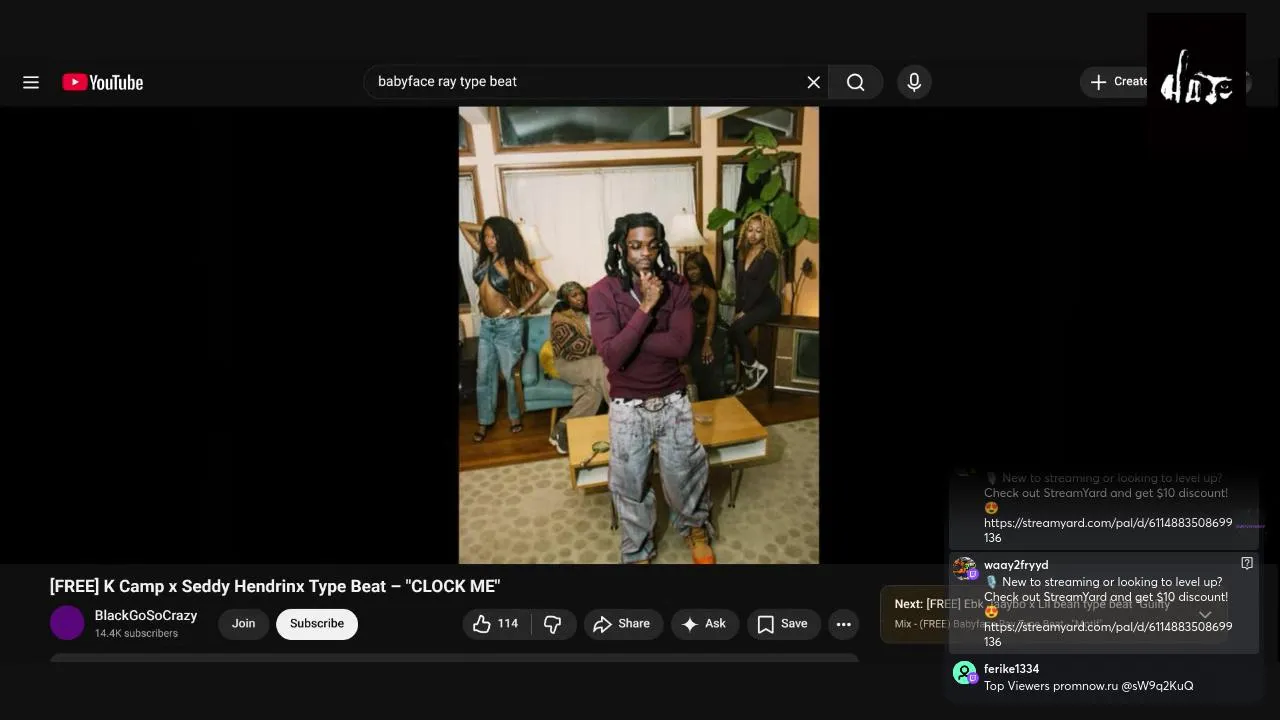Select the username waay2fryyd in chat
The height and width of the screenshot is (720, 1280).
click(1016, 565)
